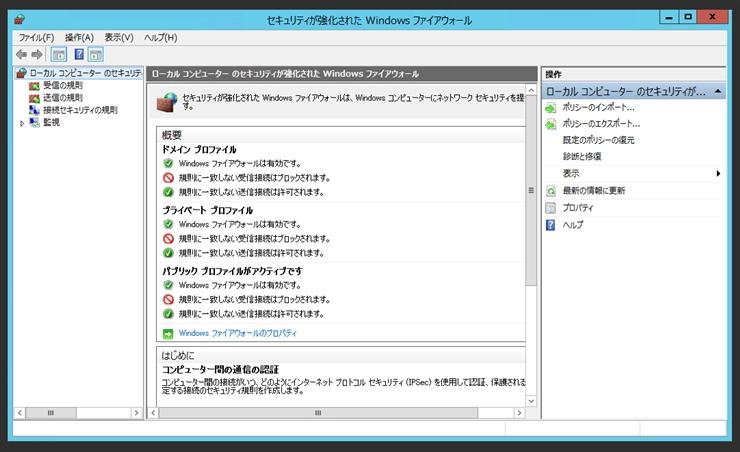The height and width of the screenshot is (452, 740).
Task: Click red block icon under パブリック プロファイル
Action: click(x=168, y=300)
